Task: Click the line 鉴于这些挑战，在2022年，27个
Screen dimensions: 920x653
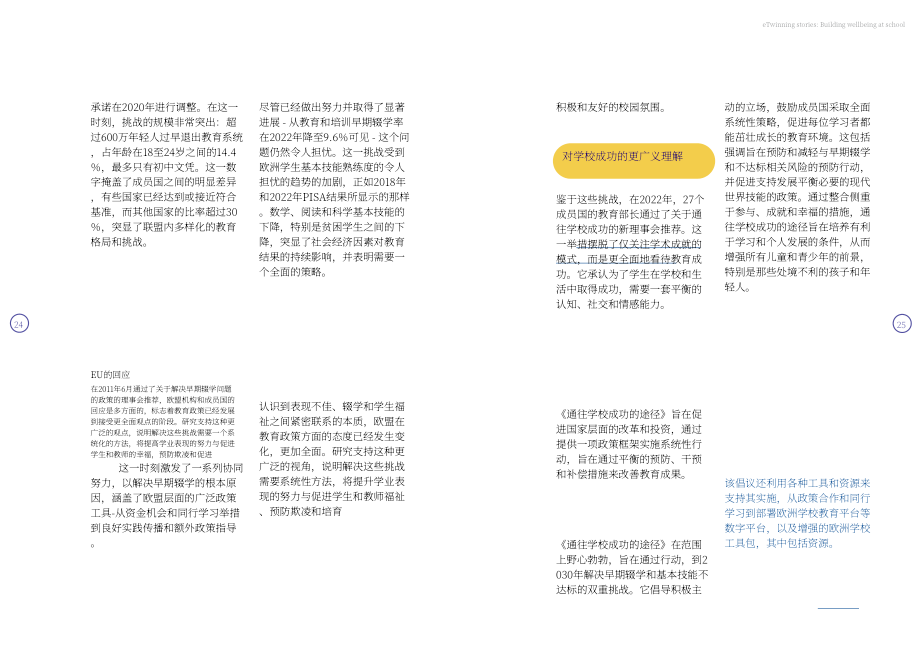Action: coord(630,199)
